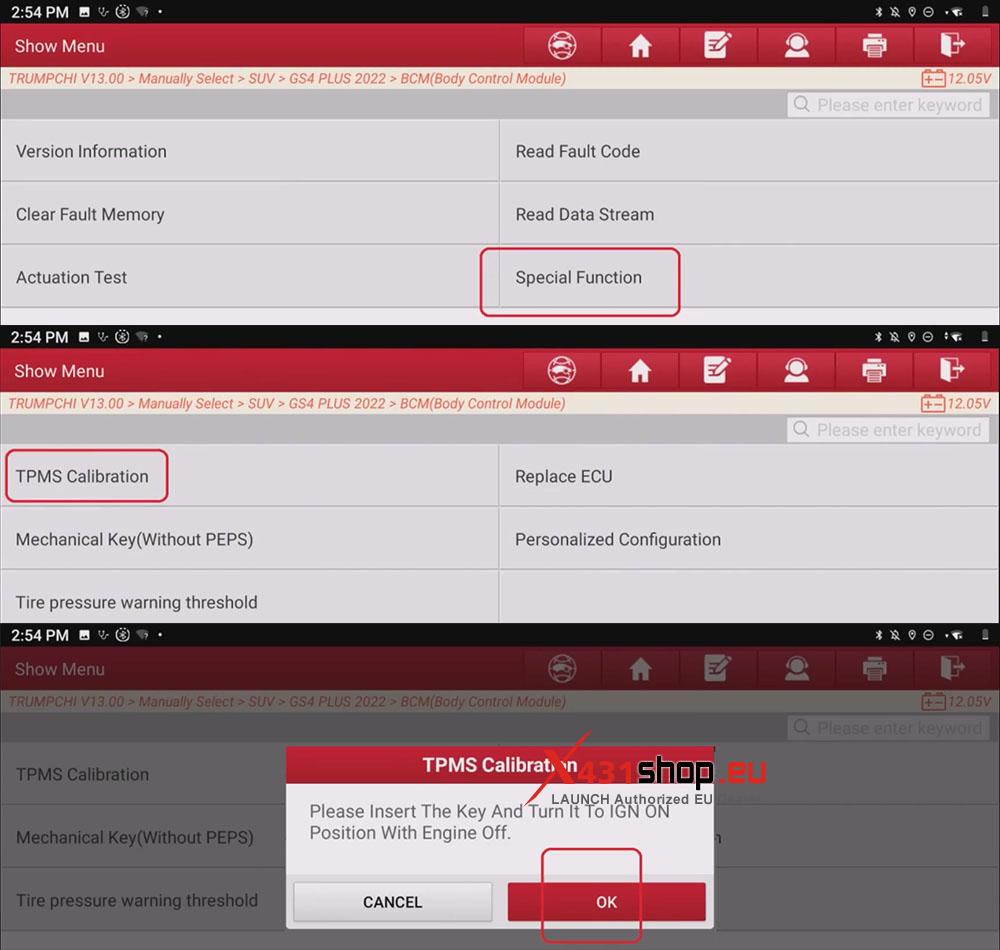The image size is (1000, 950).
Task: Tap 2:54 PM clock in top status bar
Action: pos(40,11)
